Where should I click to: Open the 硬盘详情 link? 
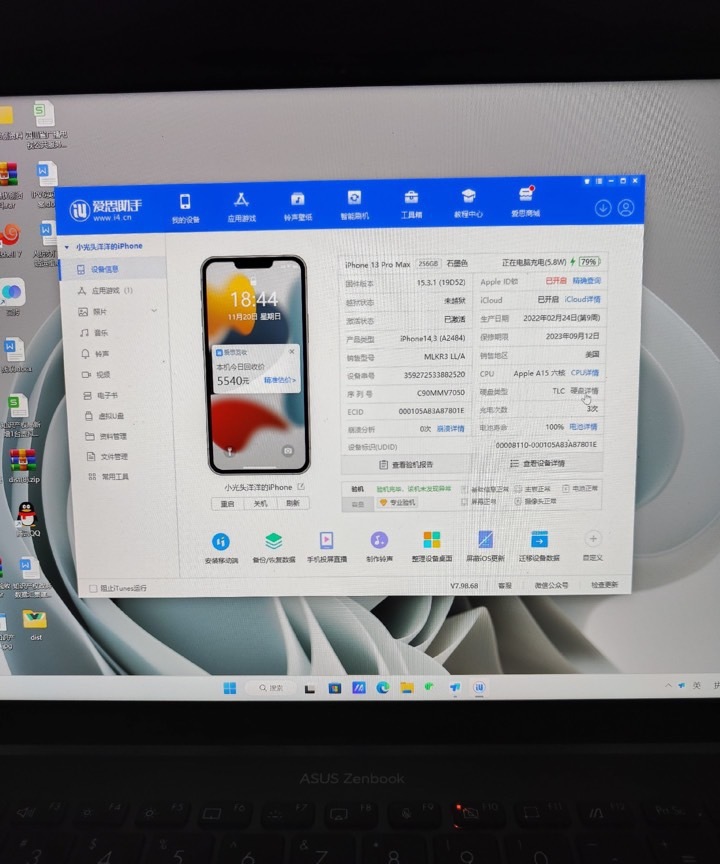(584, 391)
